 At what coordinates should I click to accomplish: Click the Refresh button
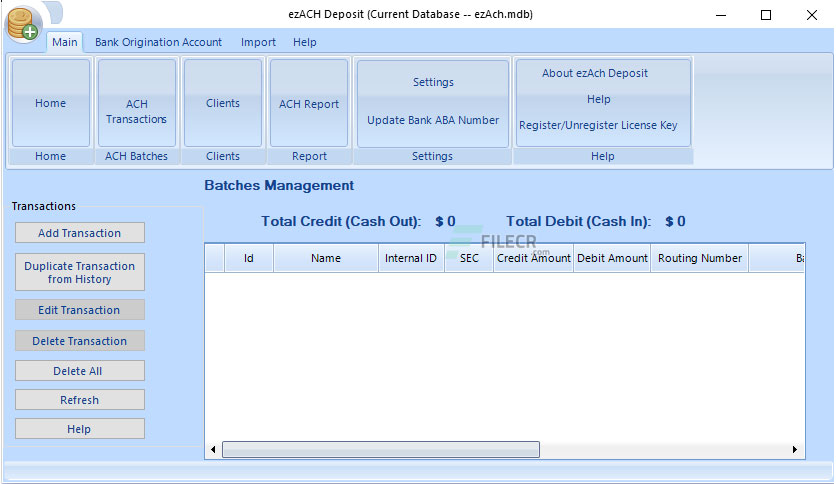pyautogui.click(x=79, y=400)
